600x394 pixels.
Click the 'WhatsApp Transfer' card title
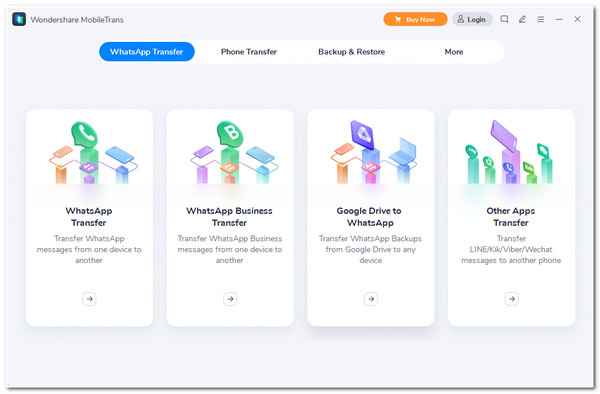click(x=89, y=217)
